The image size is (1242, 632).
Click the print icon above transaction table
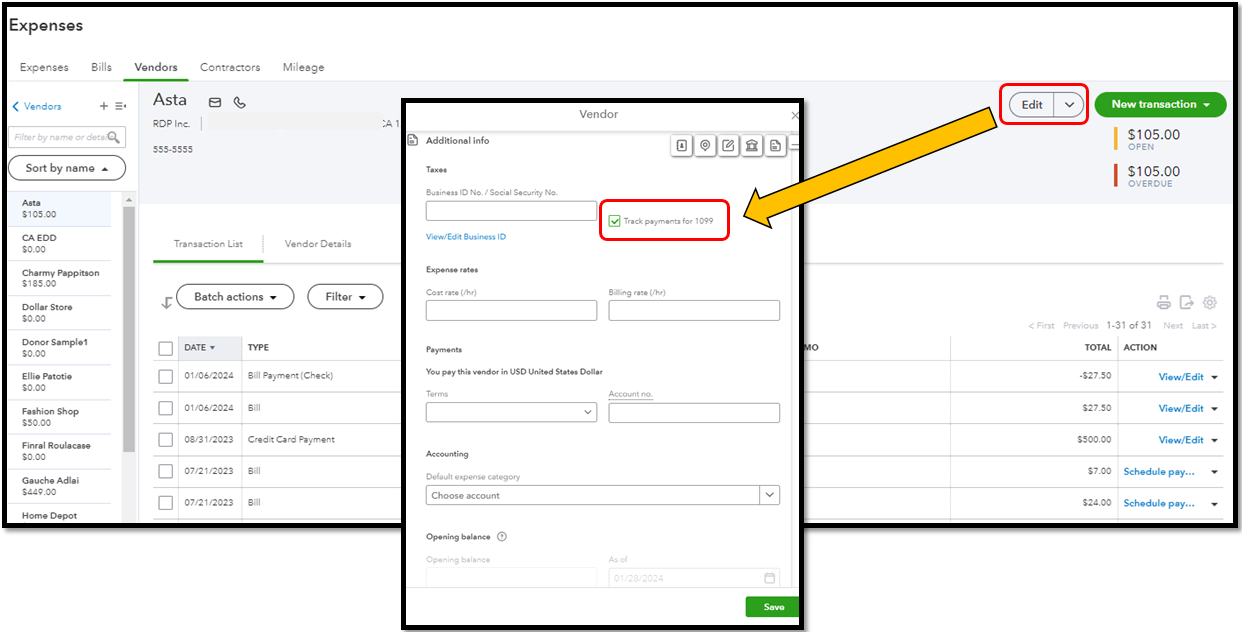(x=1163, y=302)
